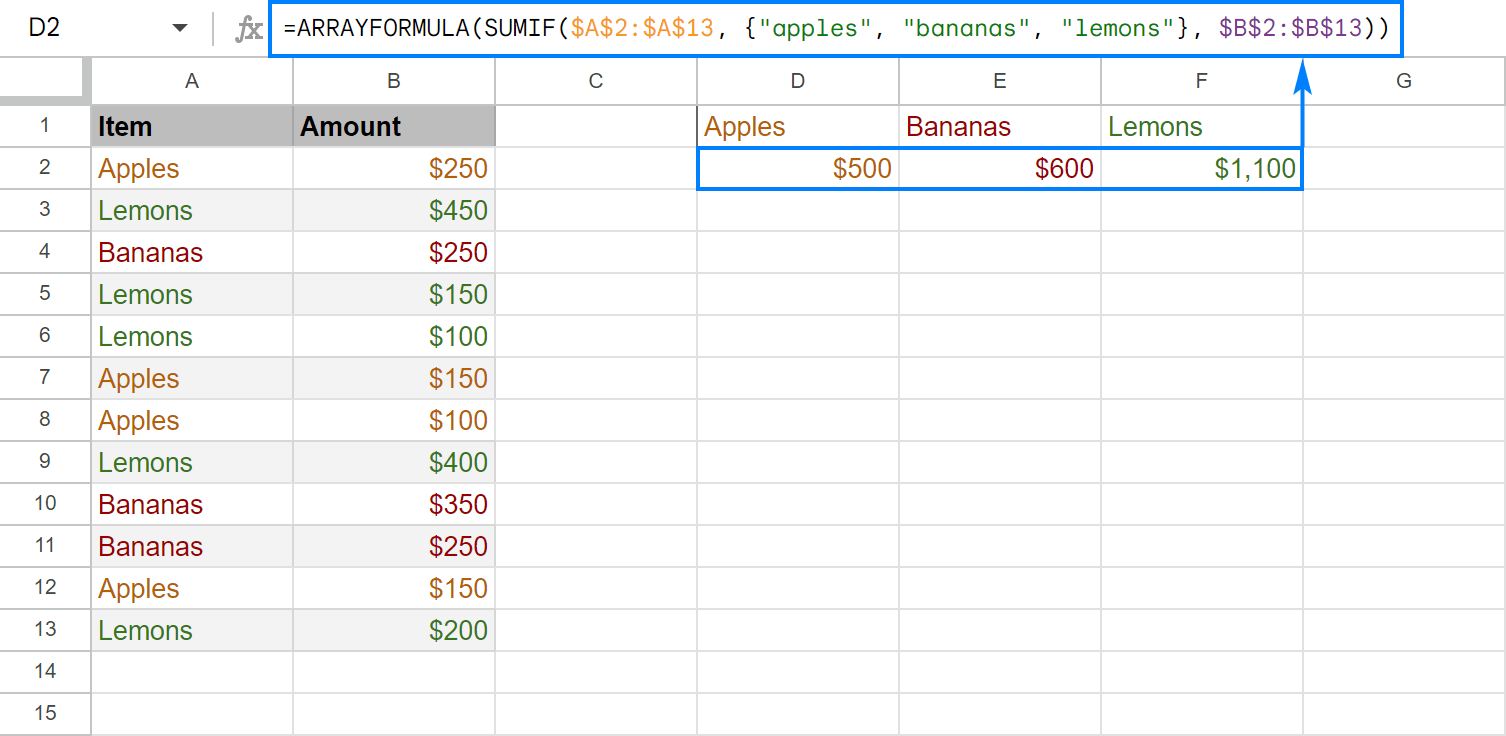Click the Item header cell
1506x736 pixels.
[192, 126]
